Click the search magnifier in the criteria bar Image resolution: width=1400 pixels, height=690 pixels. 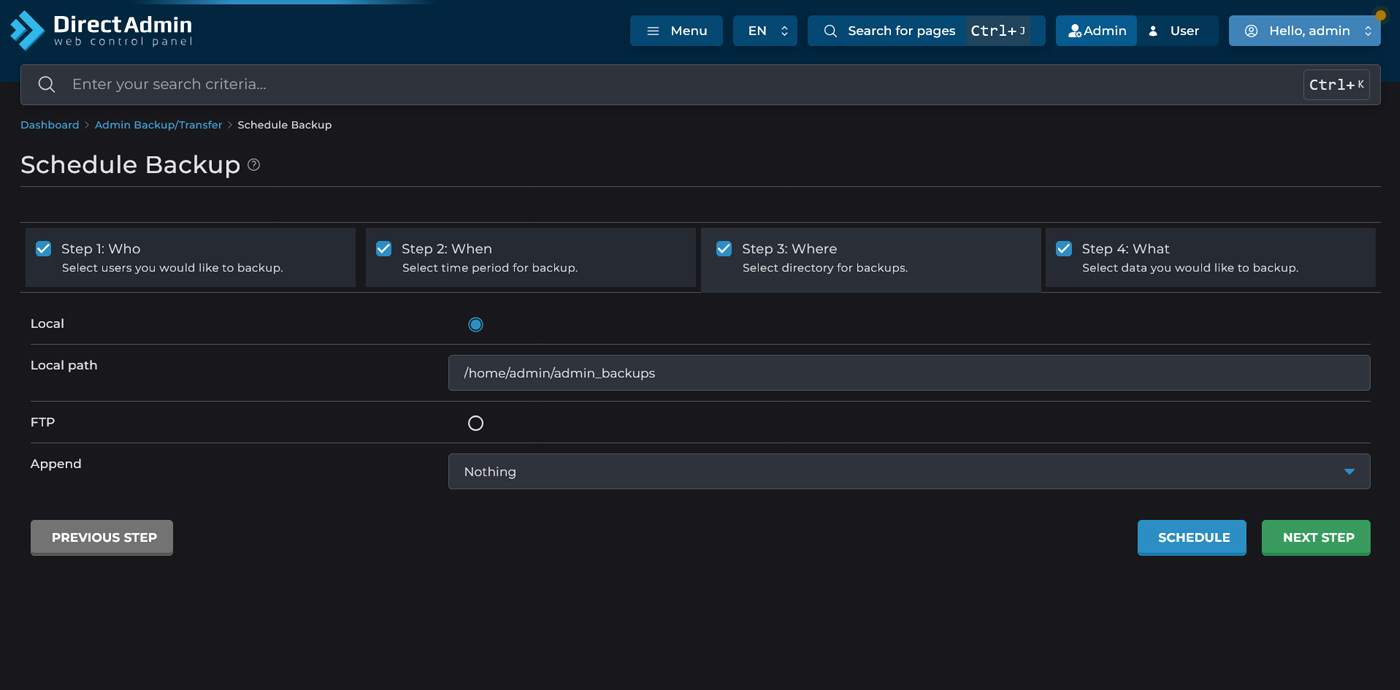pyautogui.click(x=46, y=84)
